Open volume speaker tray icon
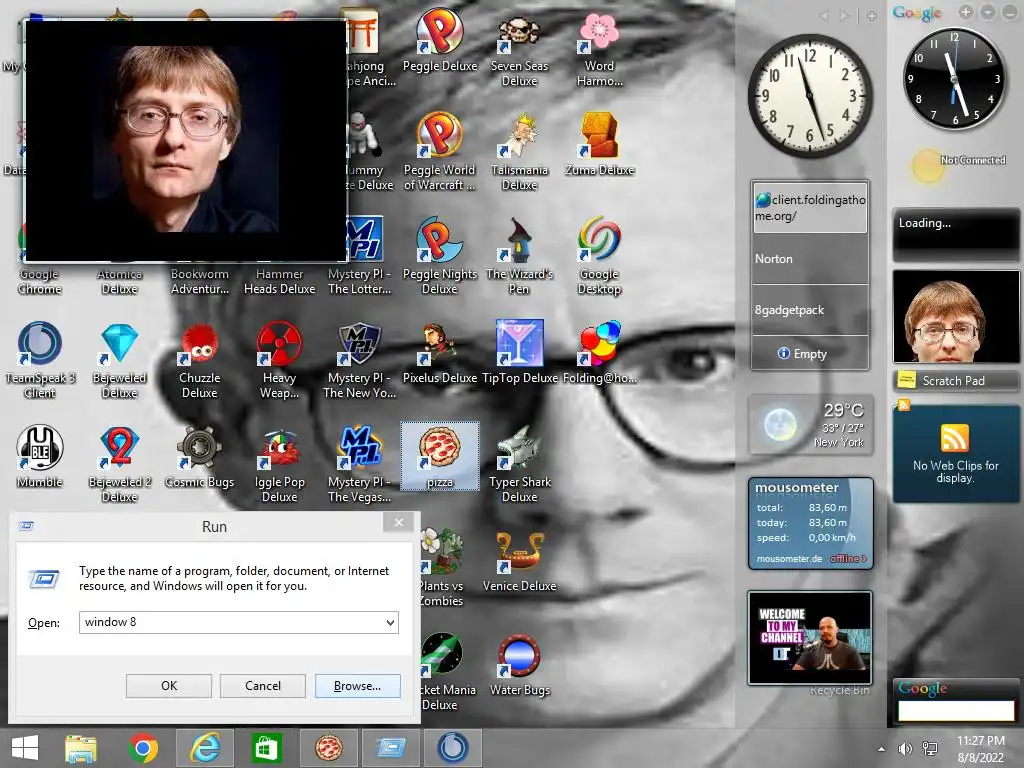The width and height of the screenshot is (1024, 768). 905,749
